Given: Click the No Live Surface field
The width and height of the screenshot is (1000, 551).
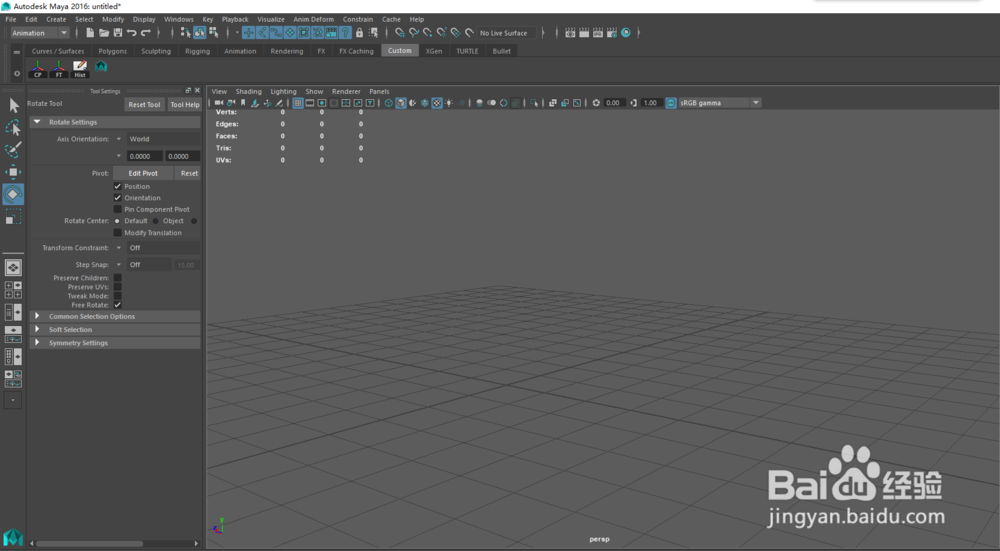Looking at the screenshot, I should pyautogui.click(x=507, y=33).
